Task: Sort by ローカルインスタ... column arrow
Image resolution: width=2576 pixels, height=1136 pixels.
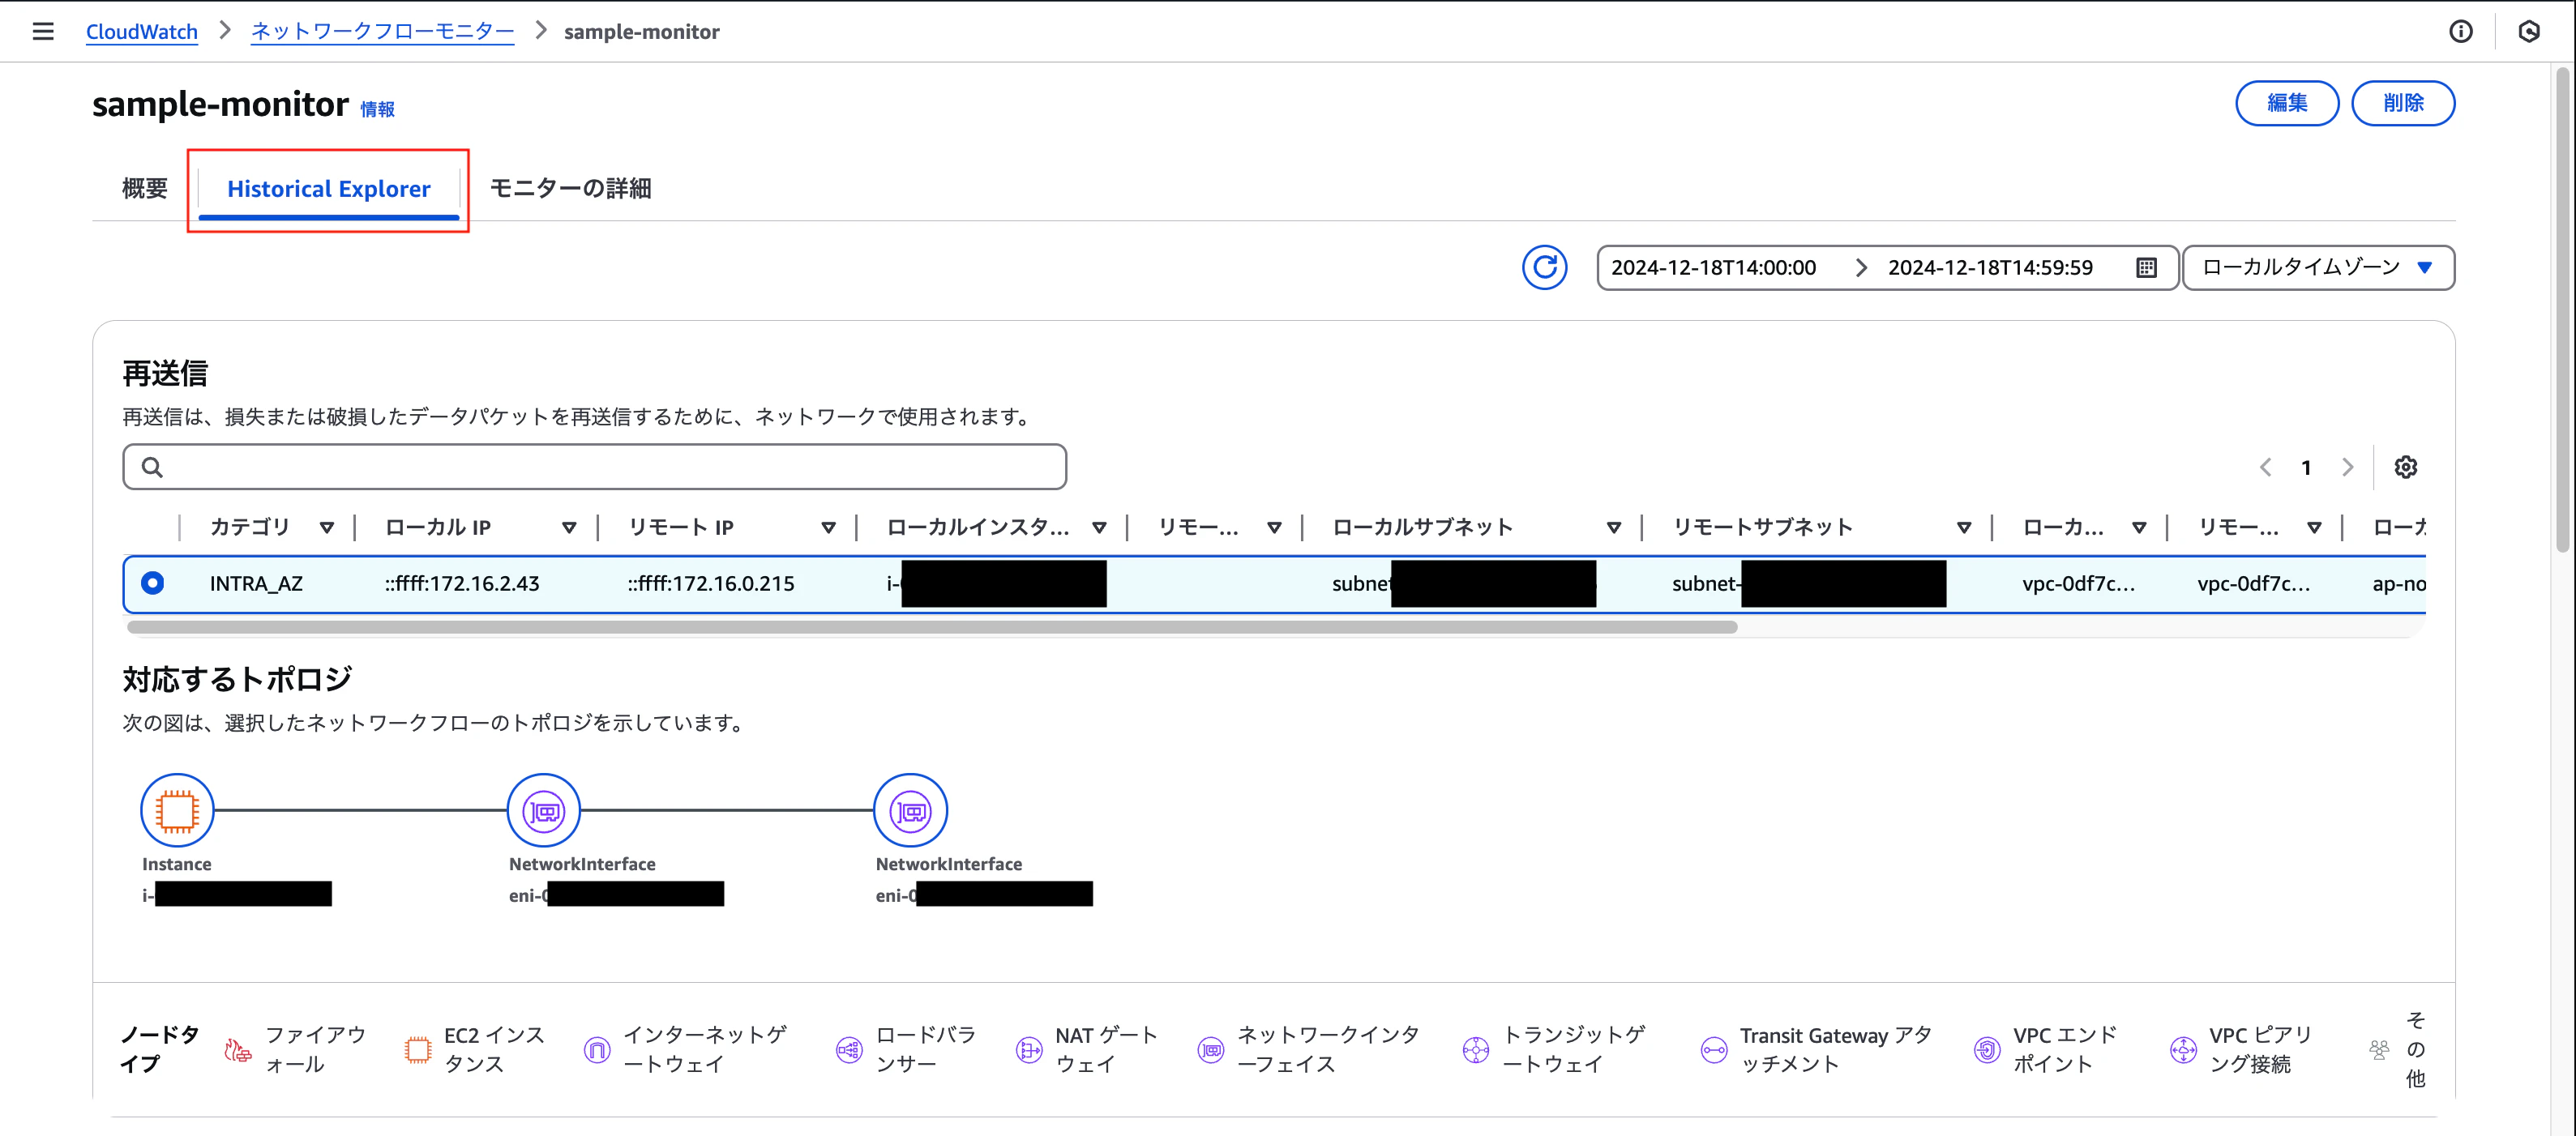Action: pyautogui.click(x=1099, y=527)
